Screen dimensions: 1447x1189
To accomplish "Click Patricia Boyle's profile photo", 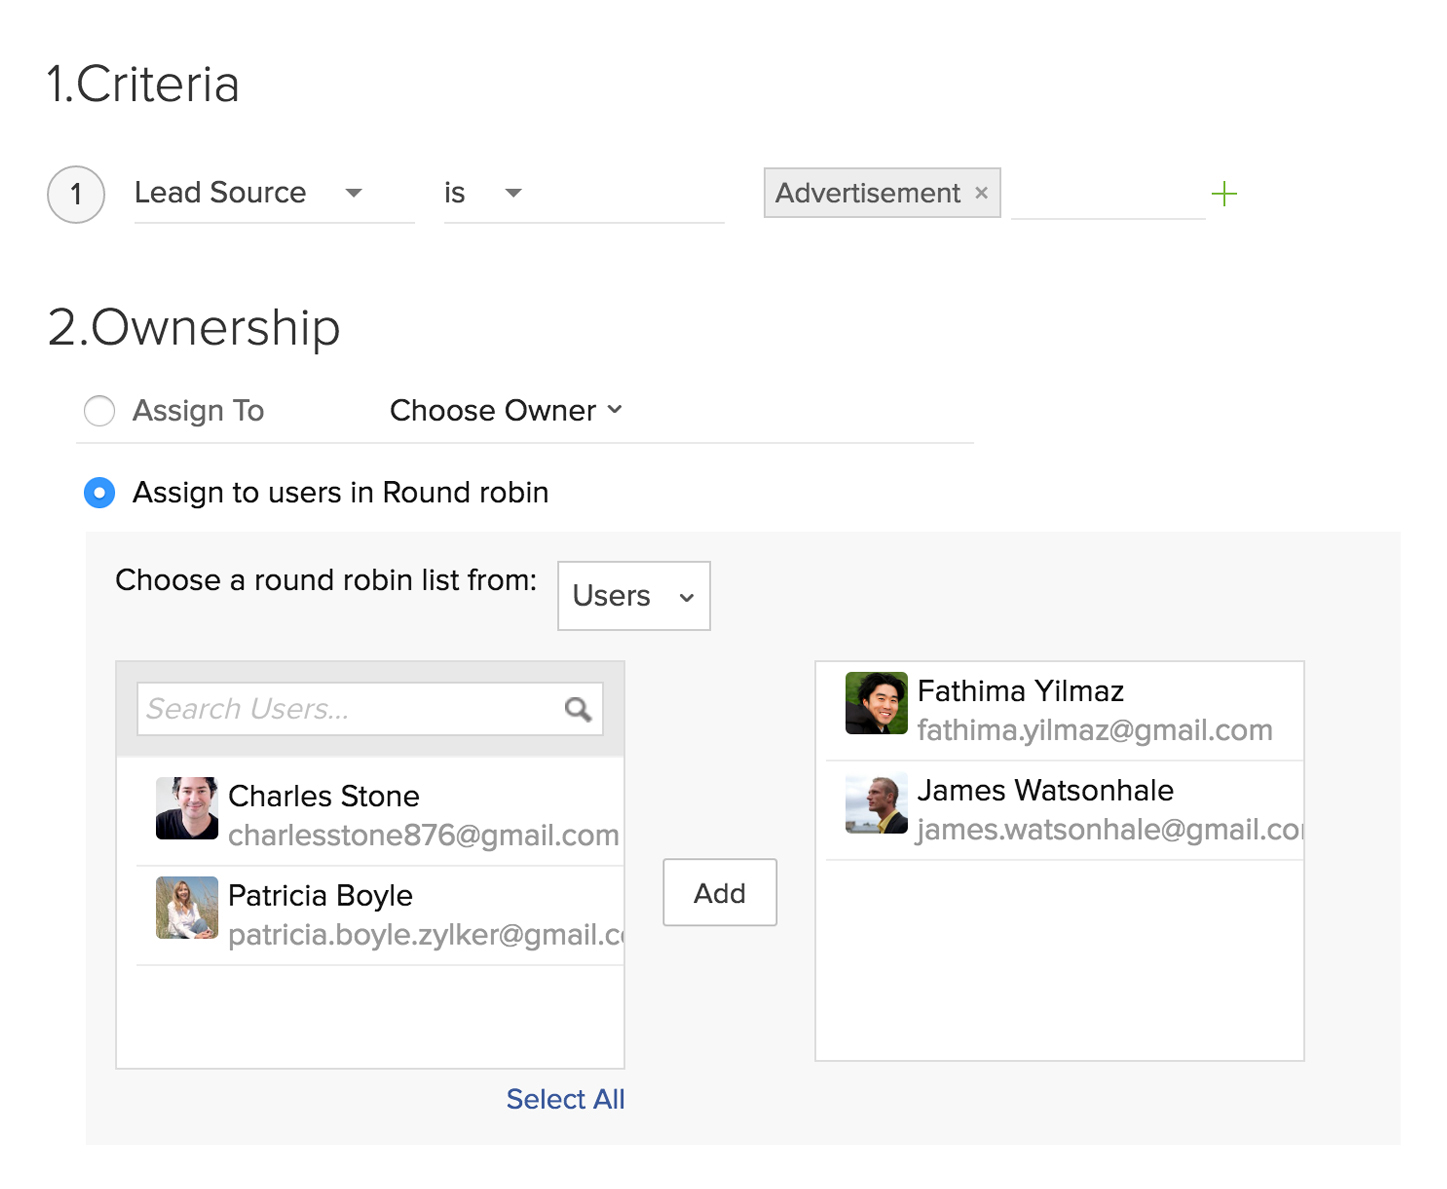I will (187, 908).
